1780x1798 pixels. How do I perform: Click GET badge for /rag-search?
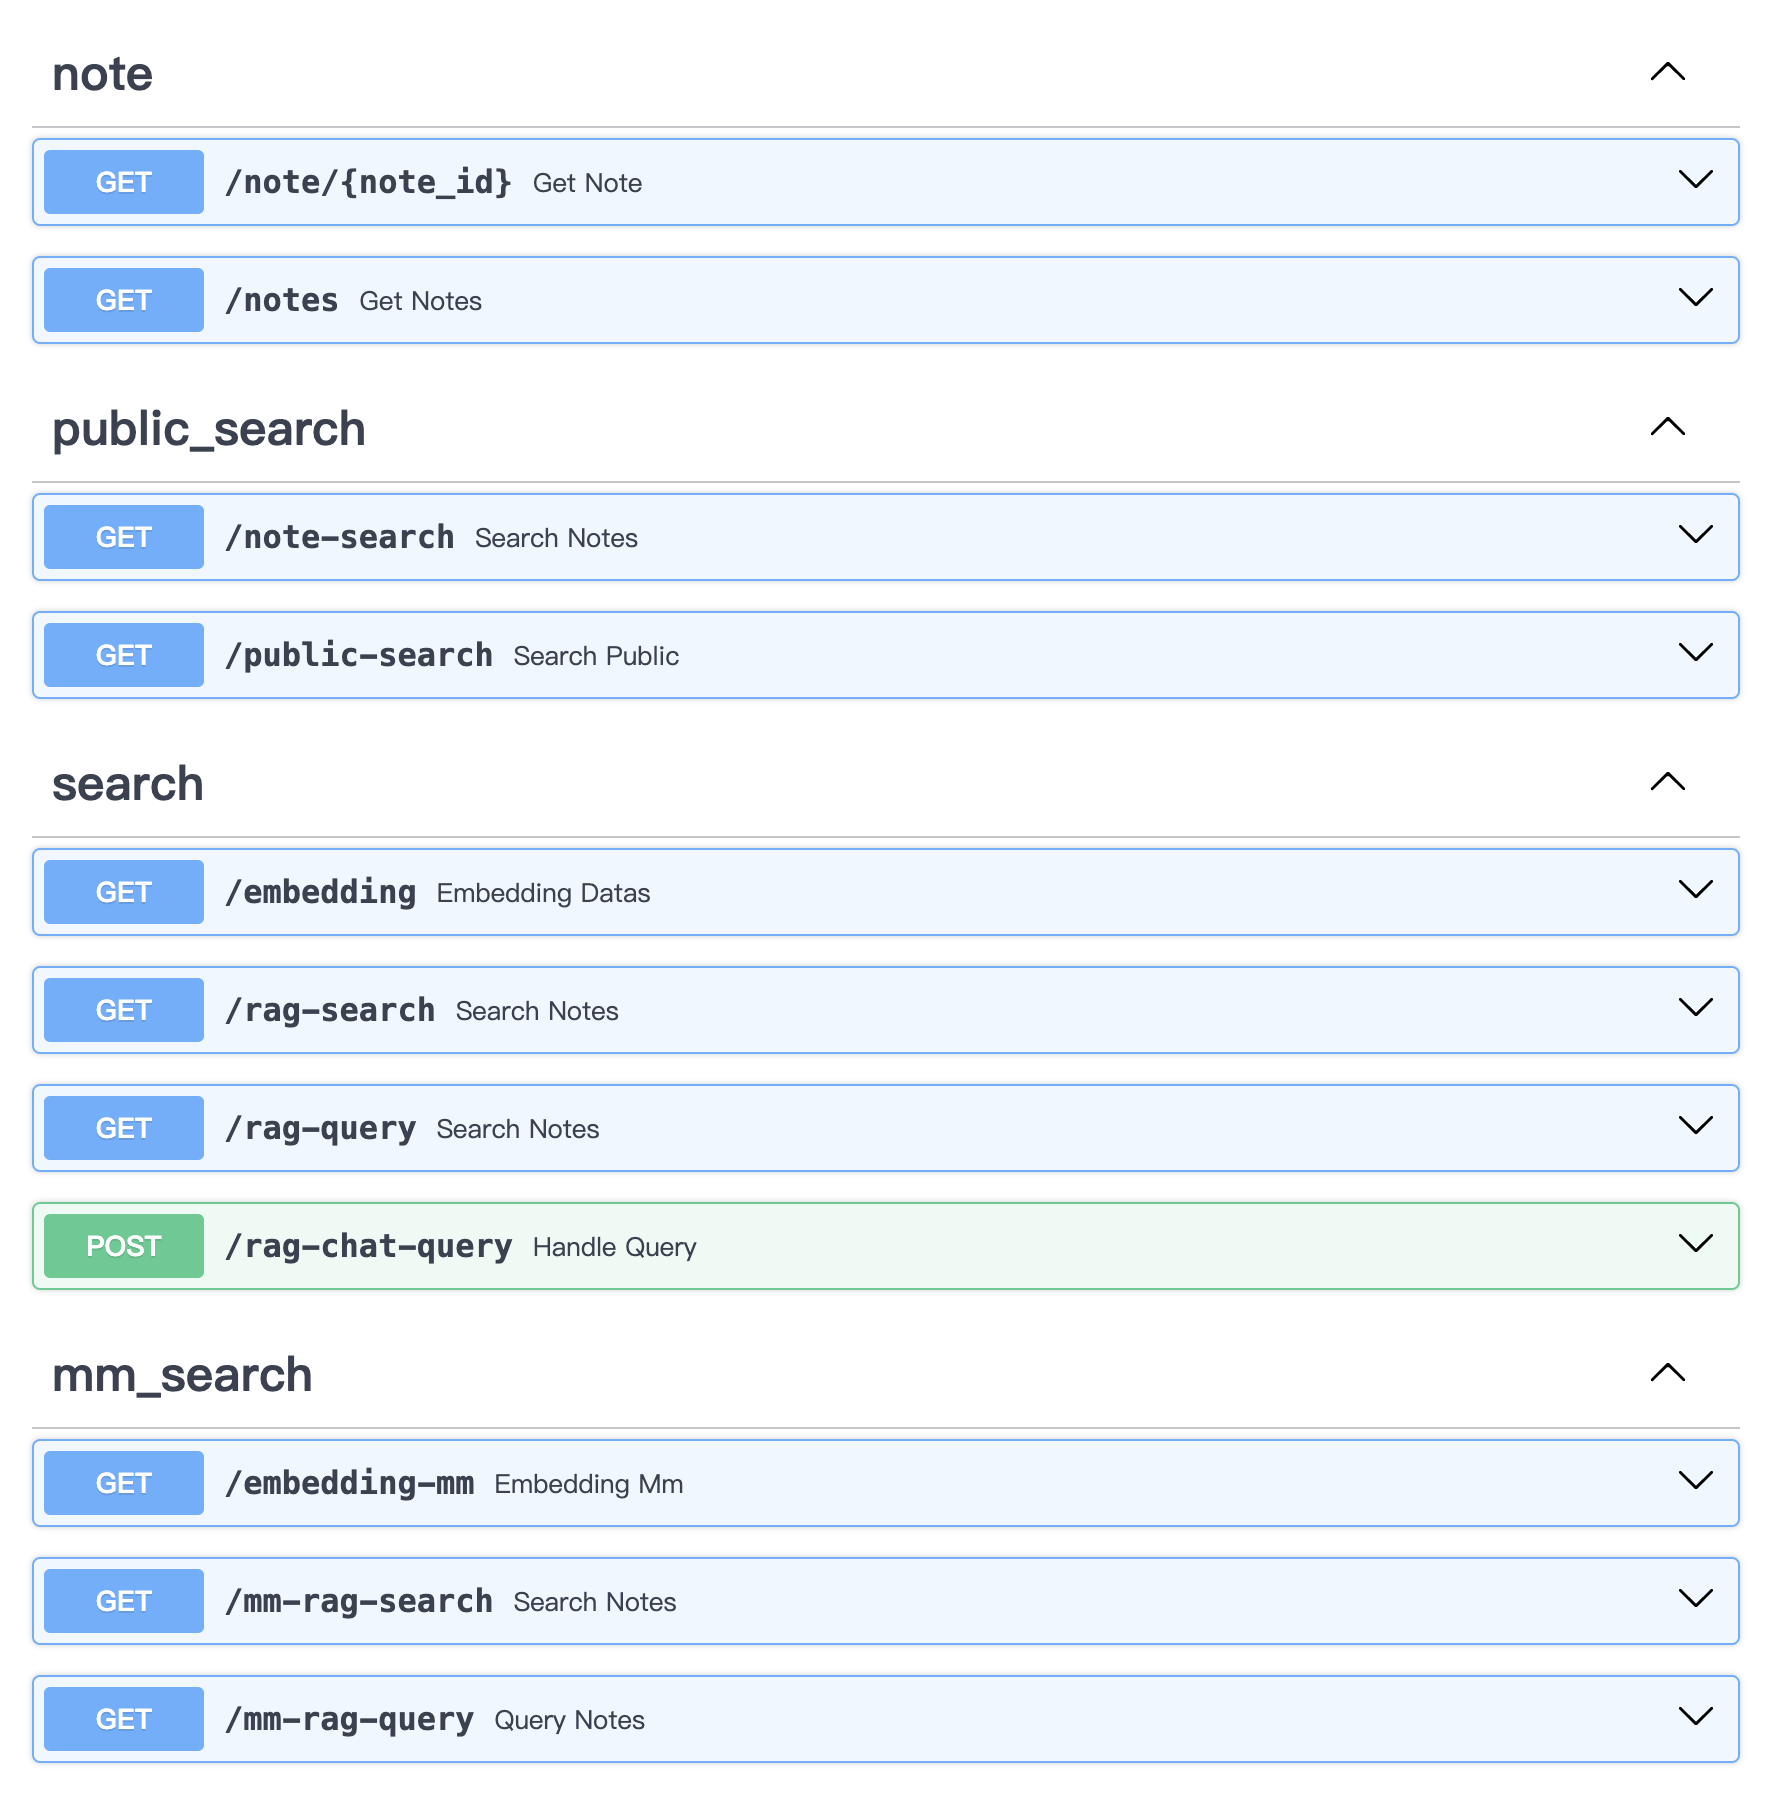point(124,1010)
